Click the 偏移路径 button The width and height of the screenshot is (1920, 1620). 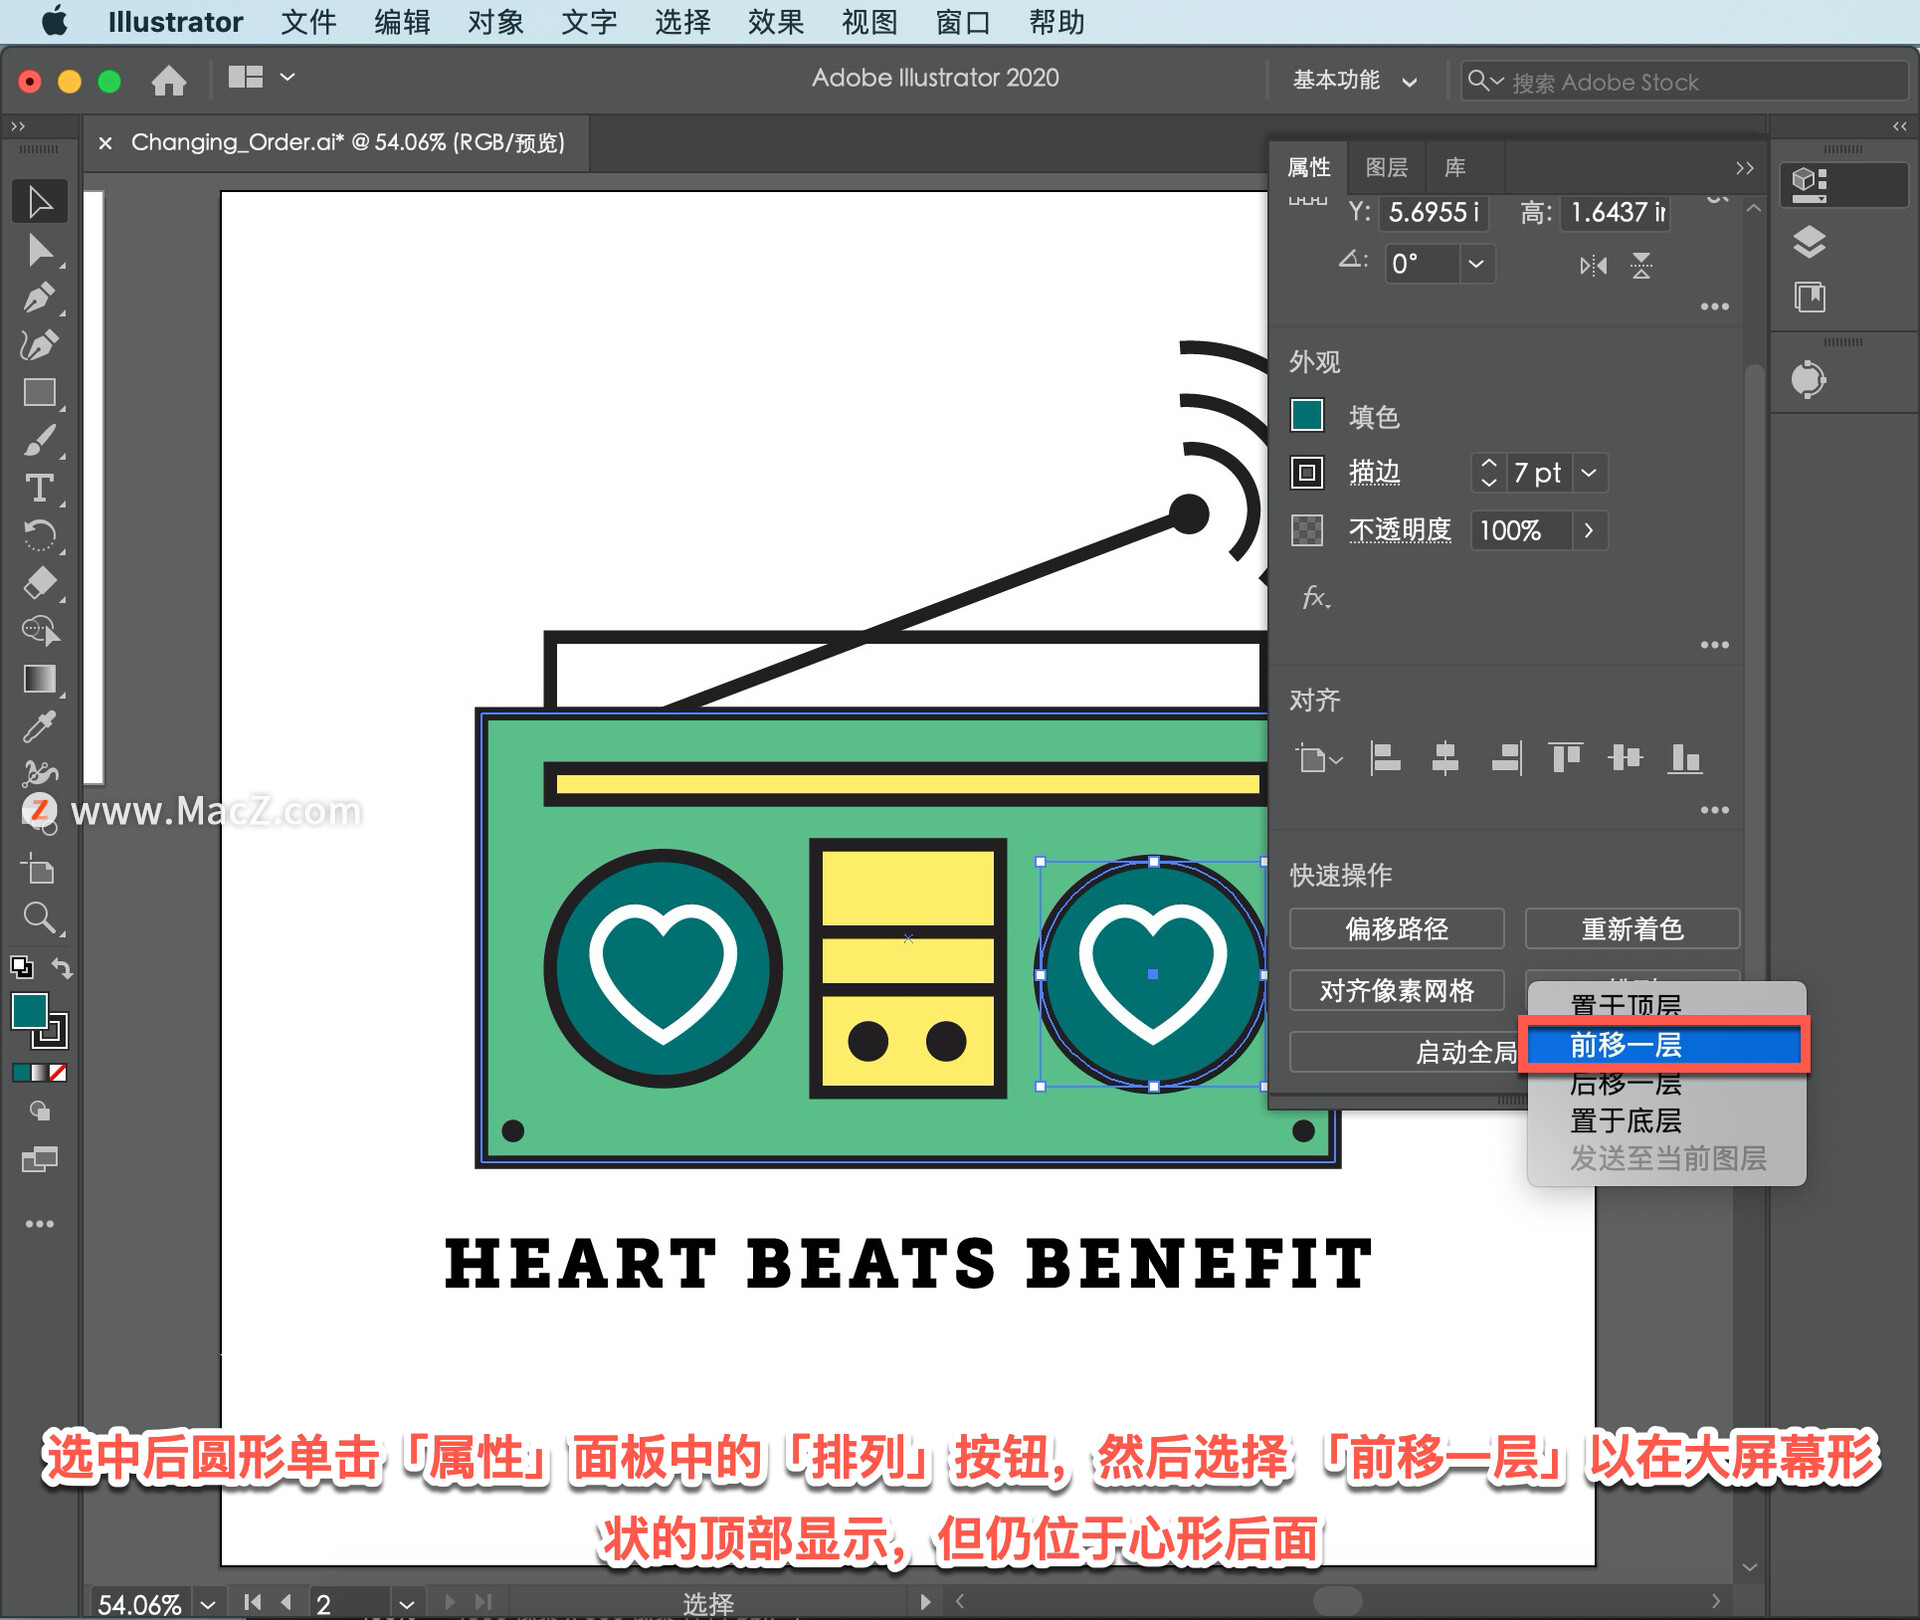click(1396, 929)
